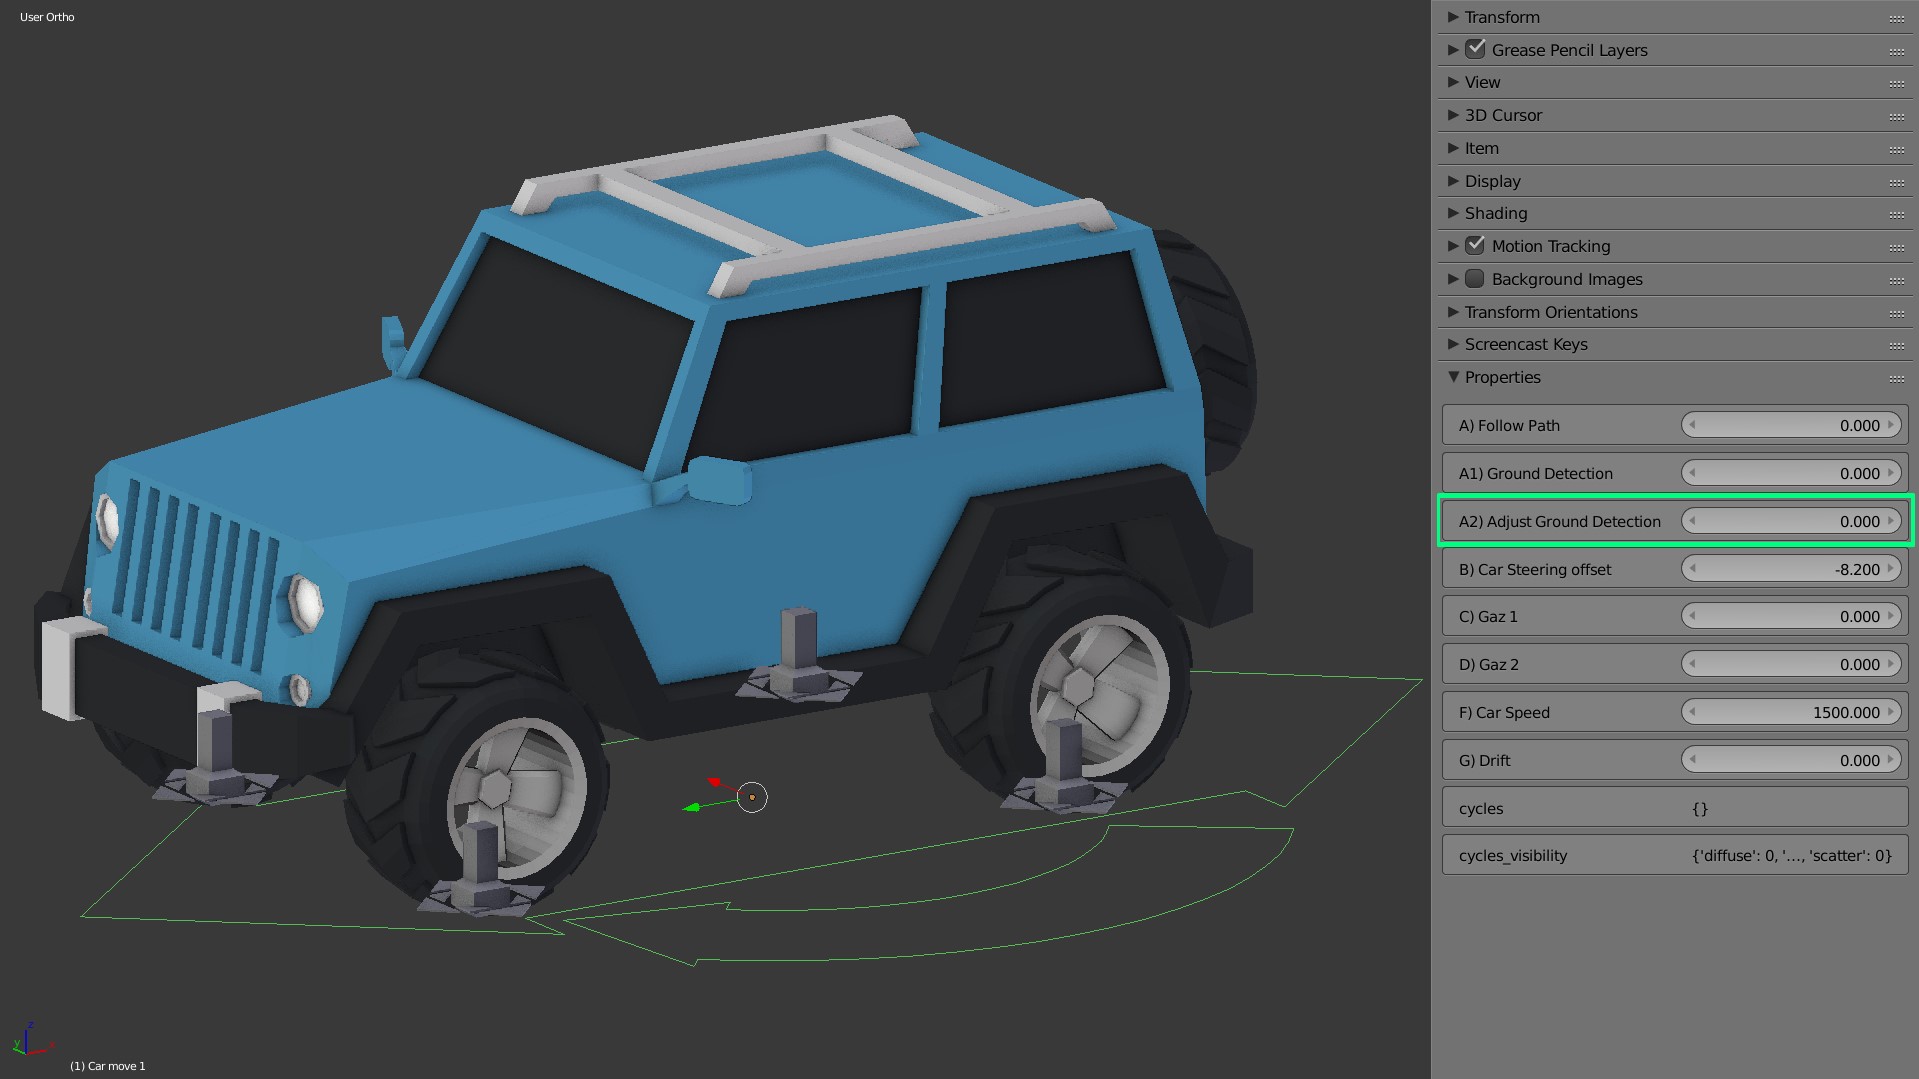
Task: Click the grip icon next to Screencast Keys
Action: [1897, 345]
